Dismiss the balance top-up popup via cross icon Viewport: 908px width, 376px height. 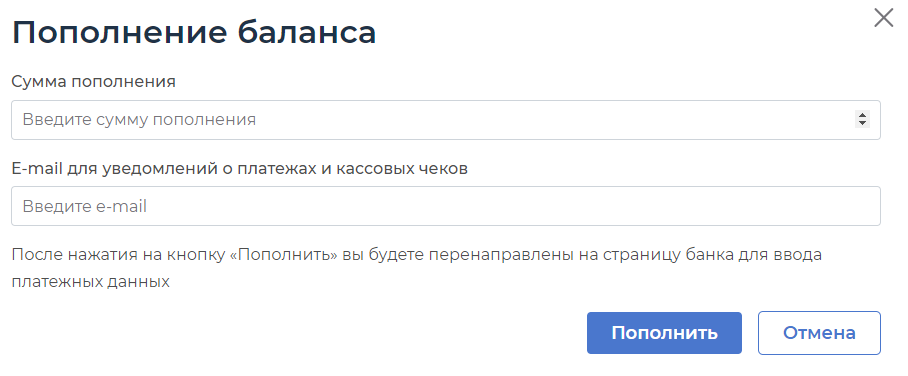883,18
